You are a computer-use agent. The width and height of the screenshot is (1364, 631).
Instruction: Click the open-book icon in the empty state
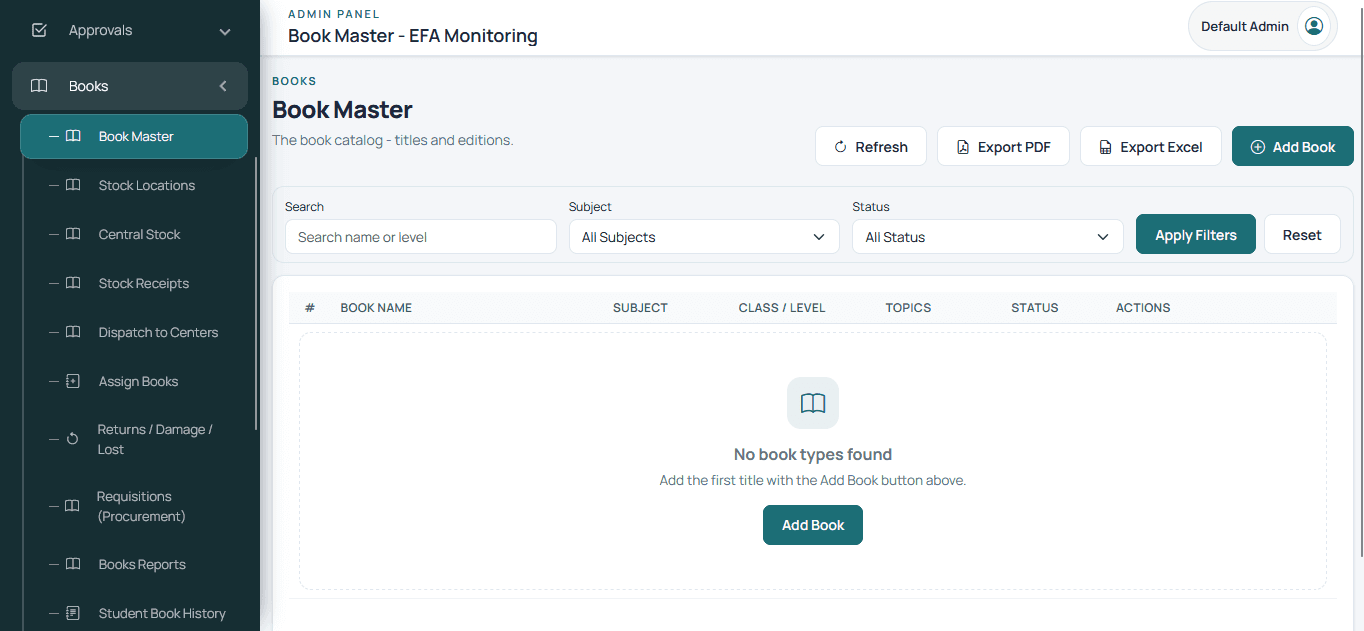tap(813, 403)
